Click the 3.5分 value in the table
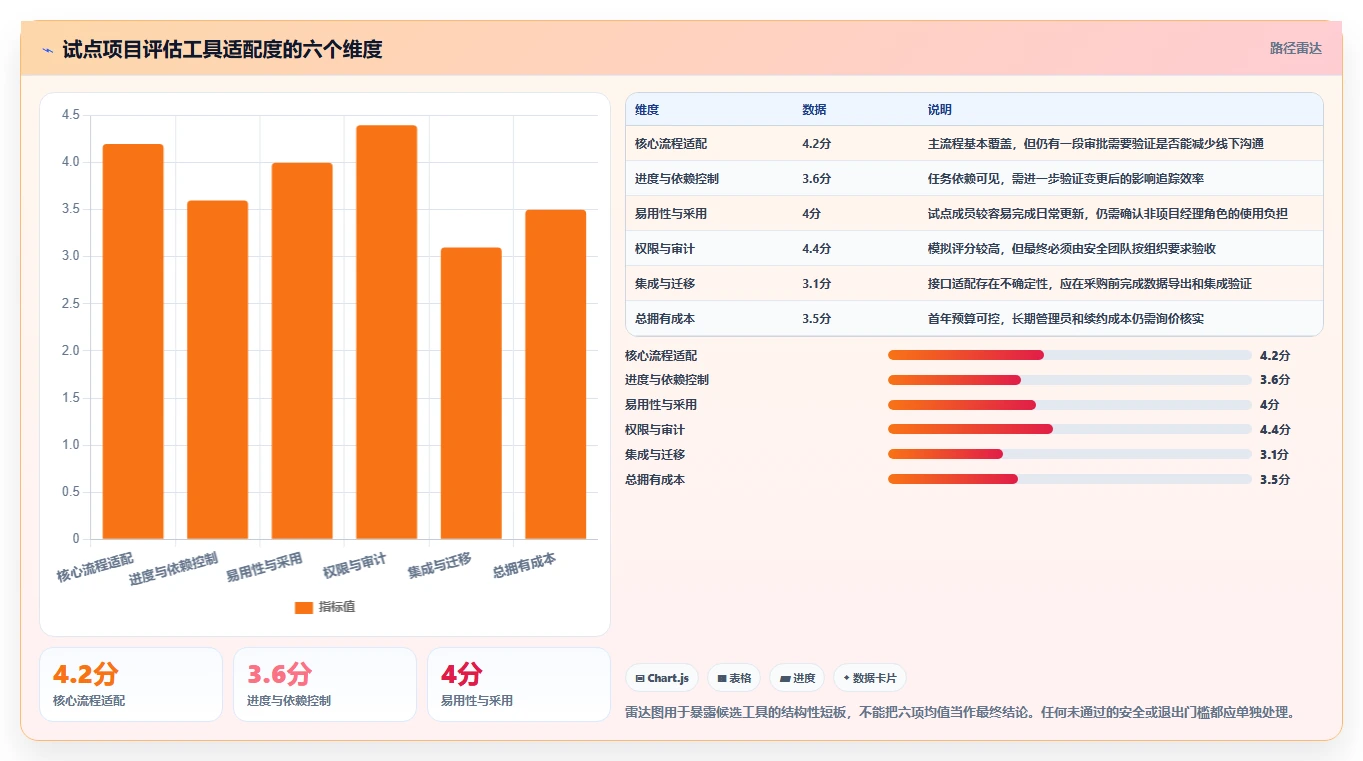 pyautogui.click(x=816, y=319)
